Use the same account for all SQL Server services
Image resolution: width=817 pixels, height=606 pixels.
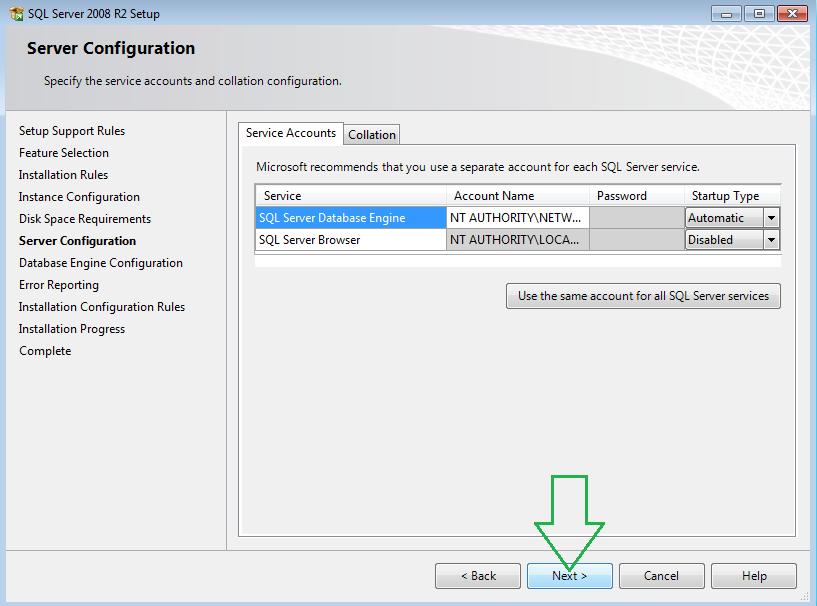pos(643,296)
